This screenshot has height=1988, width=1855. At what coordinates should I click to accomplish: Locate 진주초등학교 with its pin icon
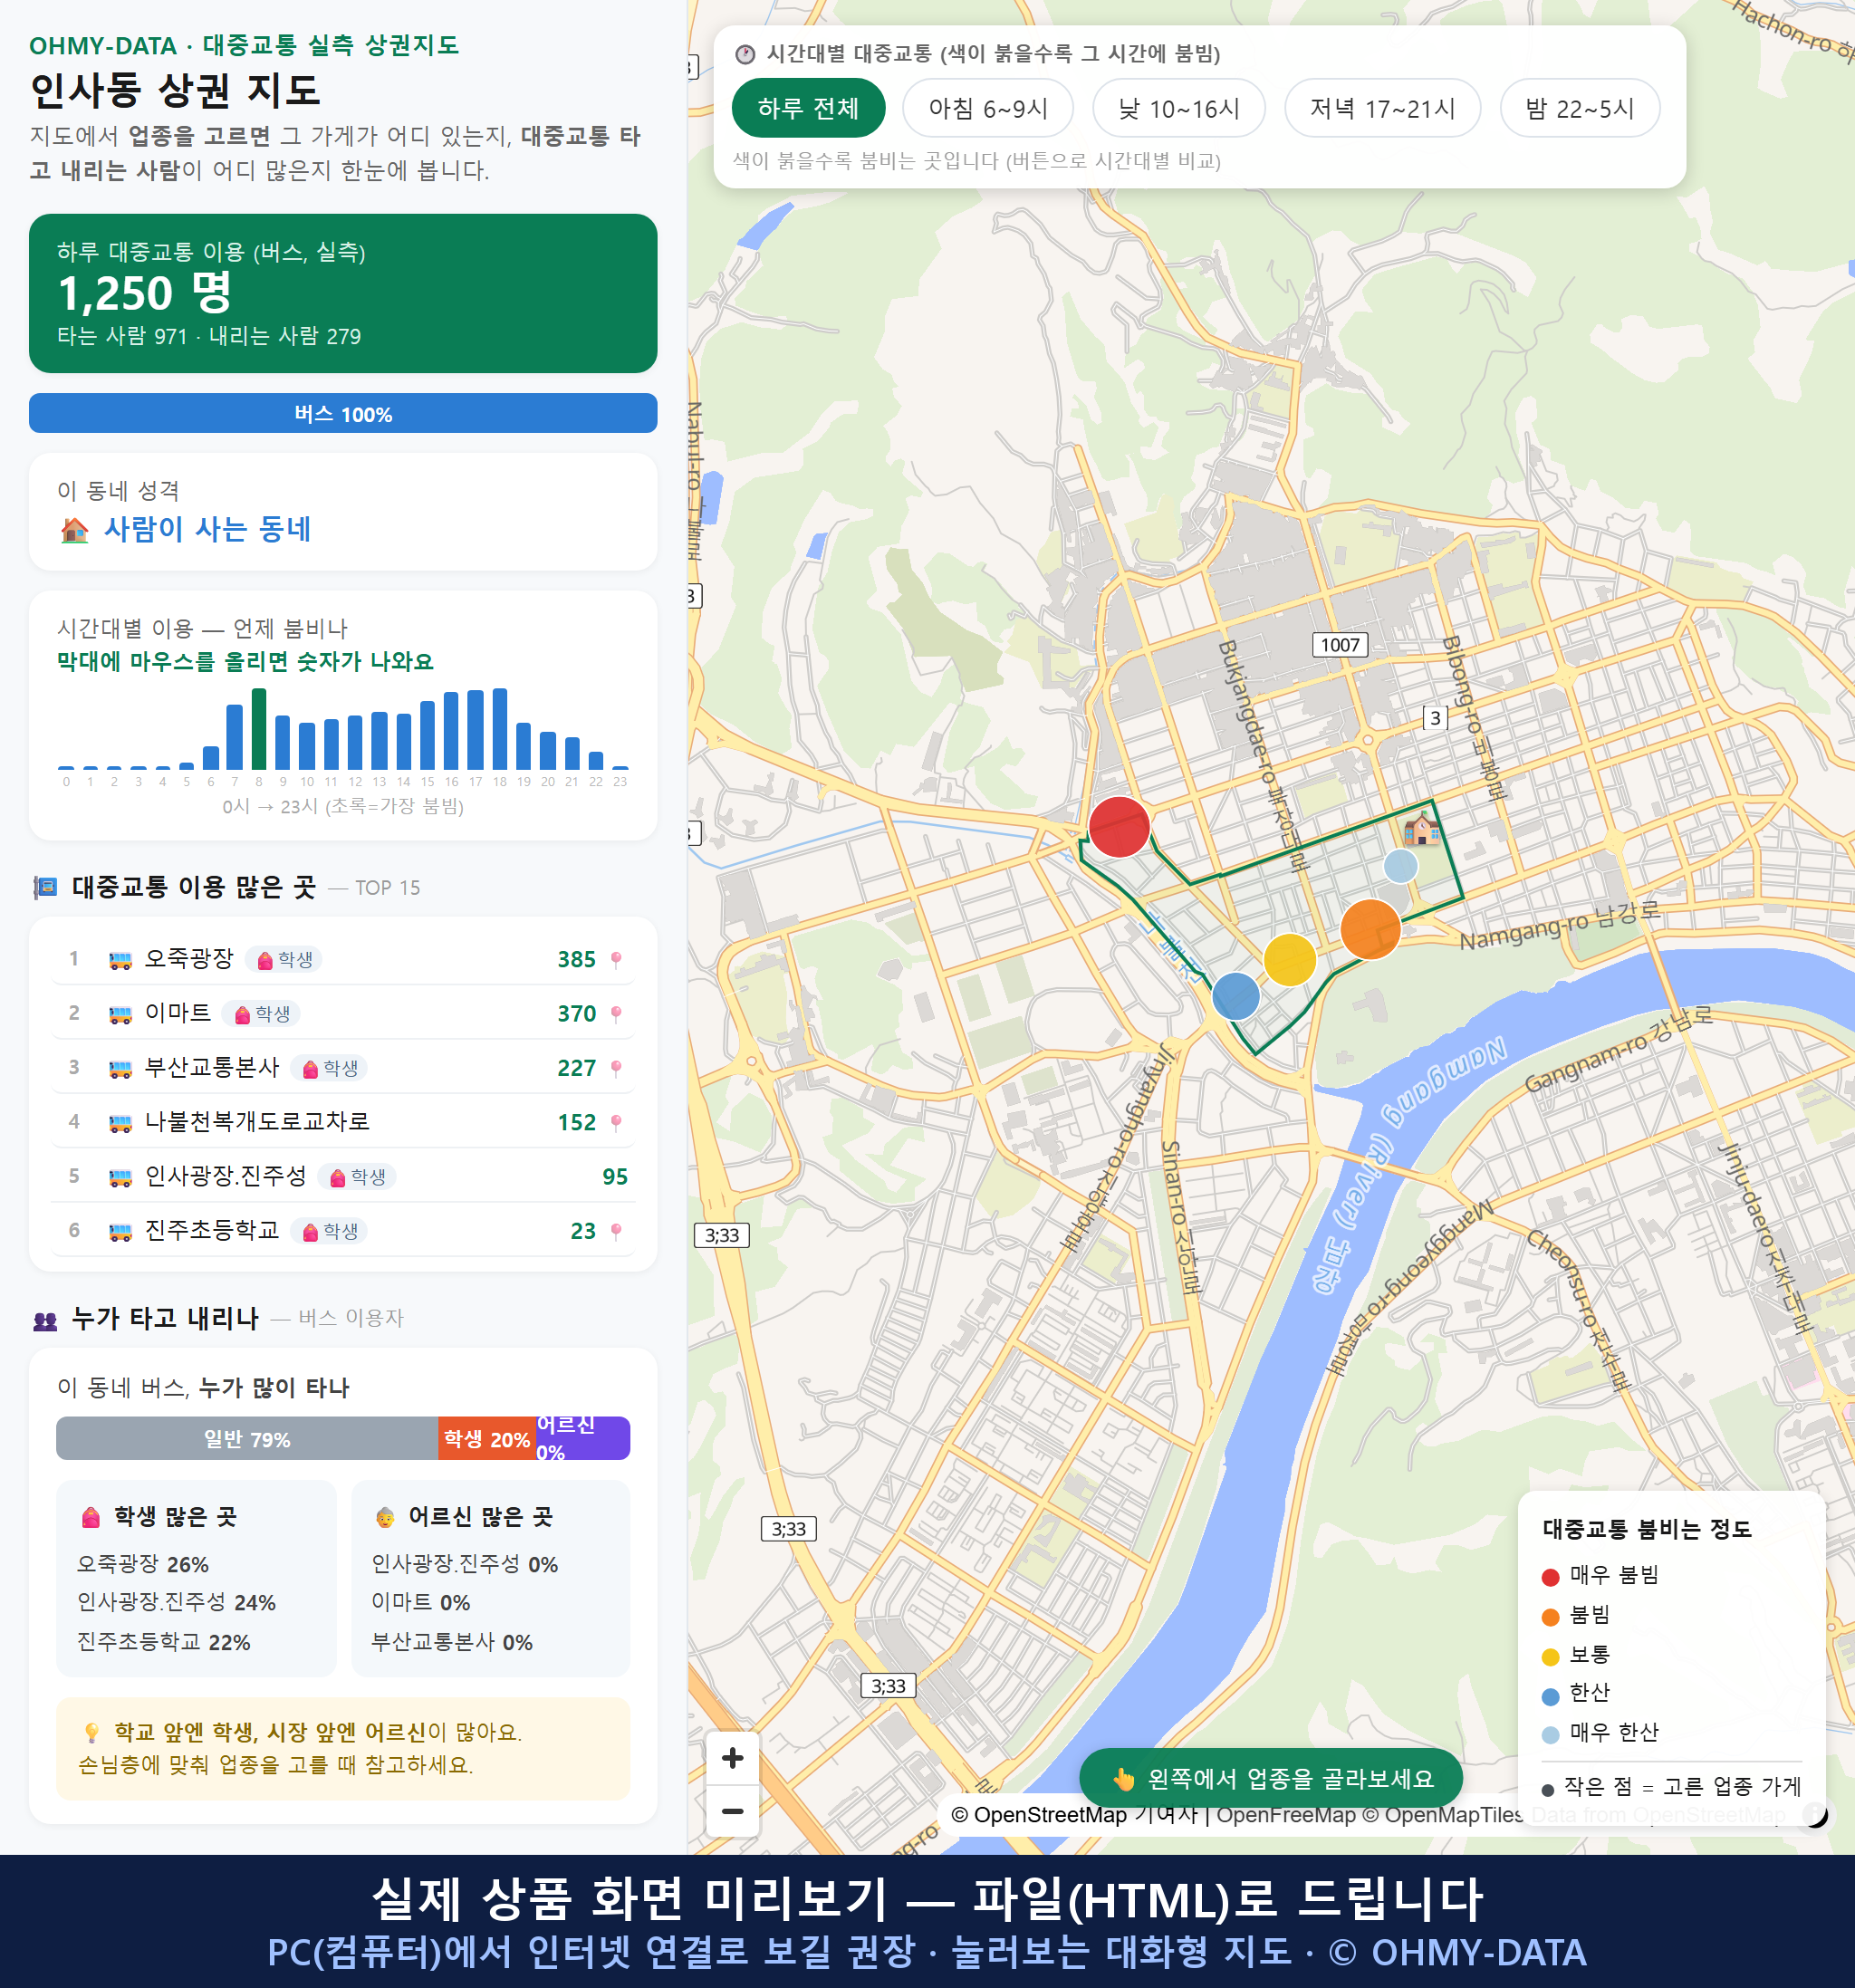[616, 1231]
